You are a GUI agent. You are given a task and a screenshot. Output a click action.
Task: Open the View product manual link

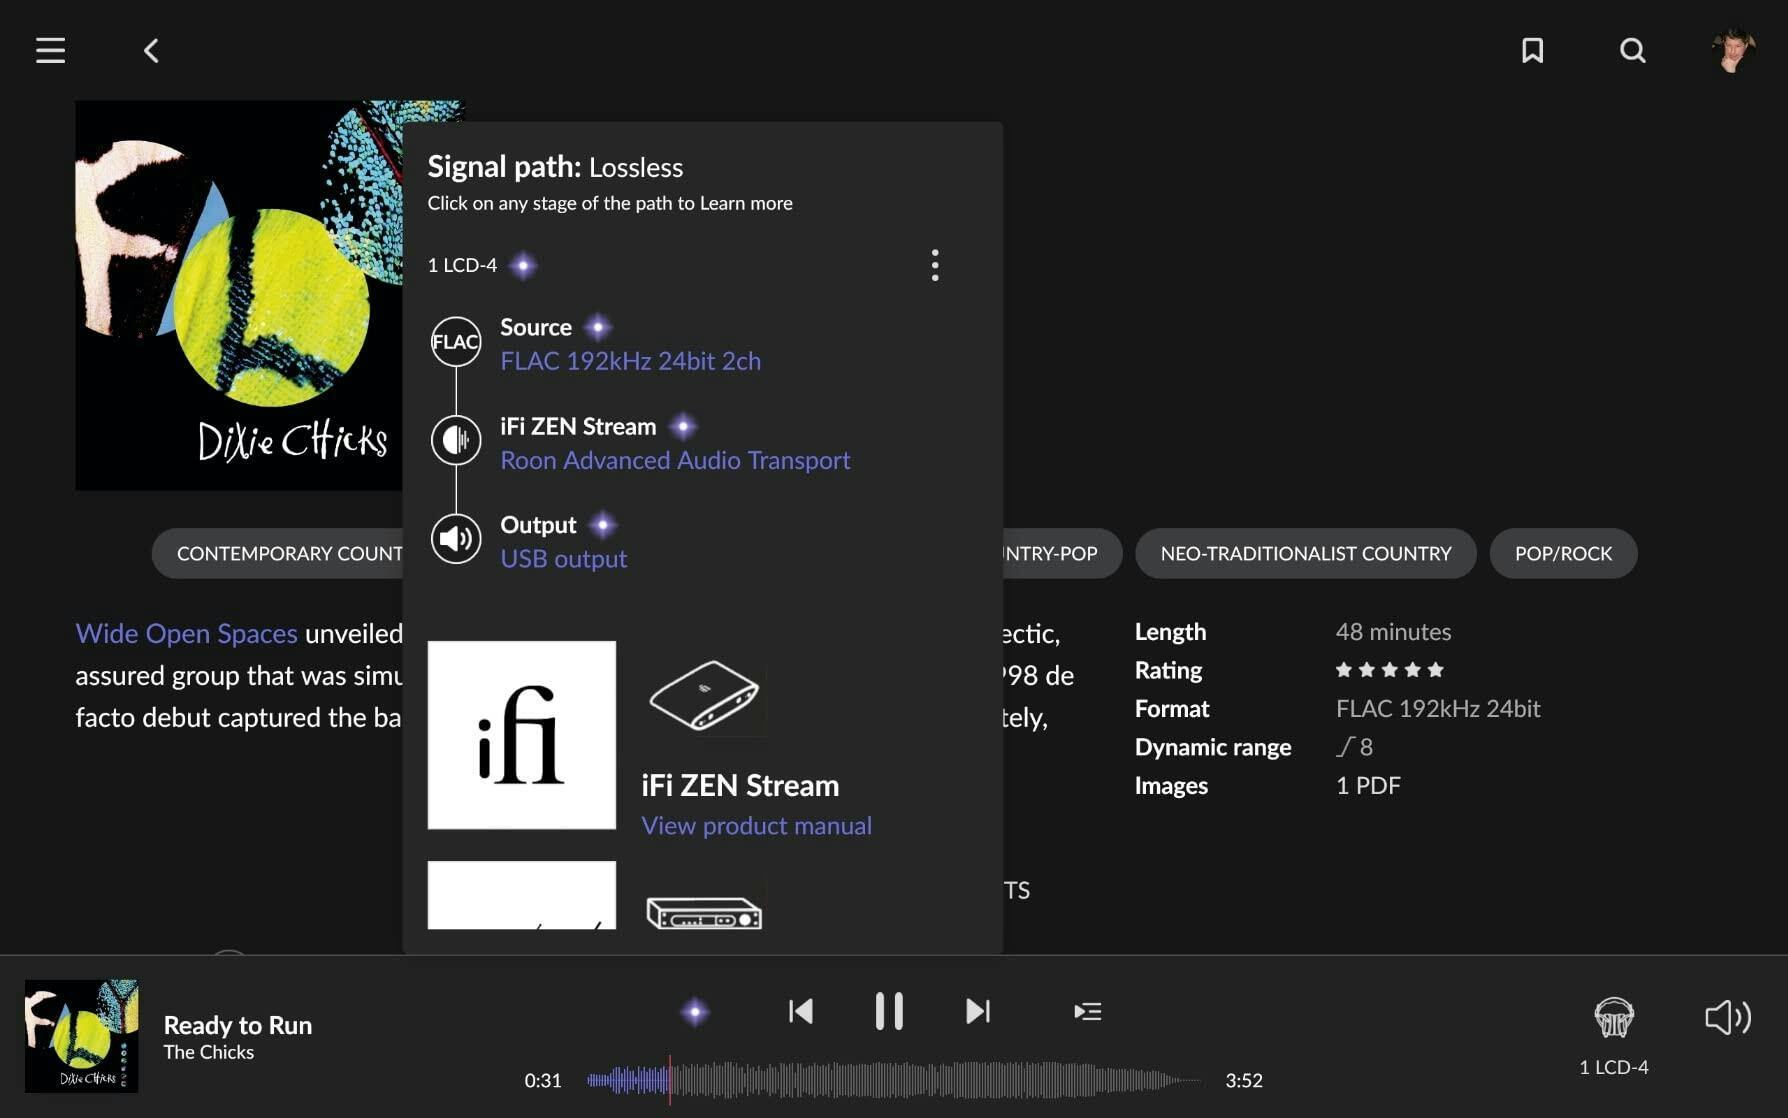[x=756, y=826]
